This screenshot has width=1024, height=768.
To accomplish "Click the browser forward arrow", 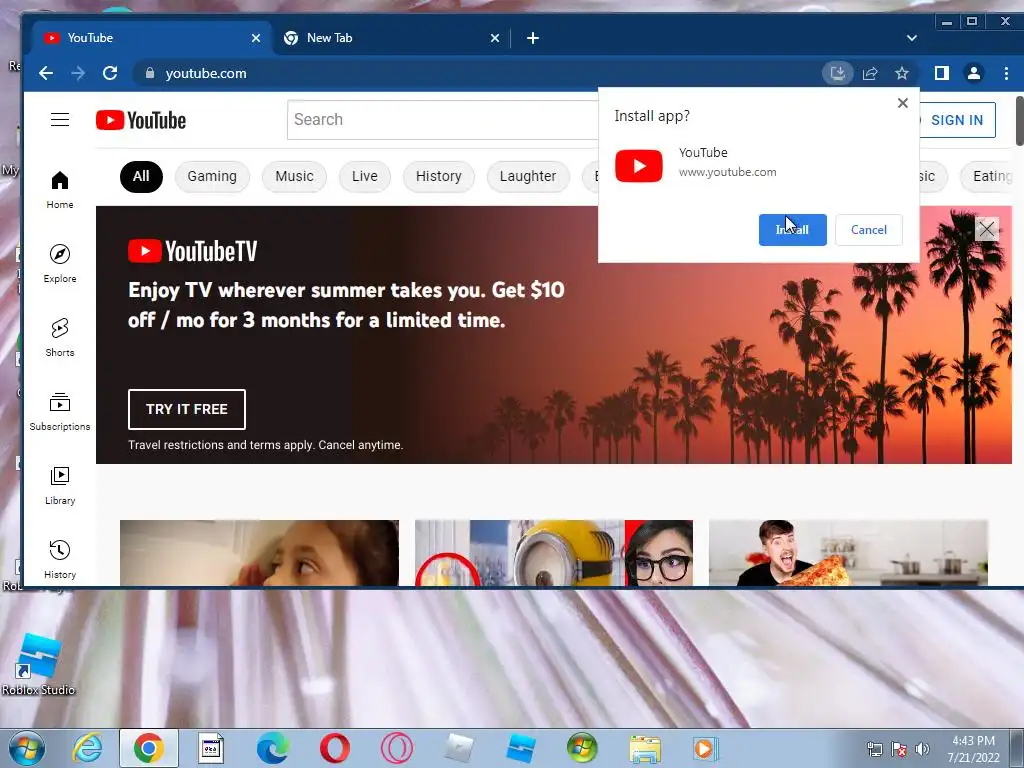I will (78, 73).
